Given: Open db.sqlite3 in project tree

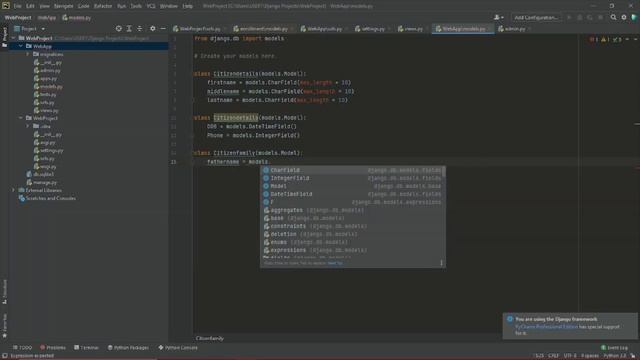Looking at the screenshot, I should coord(40,174).
